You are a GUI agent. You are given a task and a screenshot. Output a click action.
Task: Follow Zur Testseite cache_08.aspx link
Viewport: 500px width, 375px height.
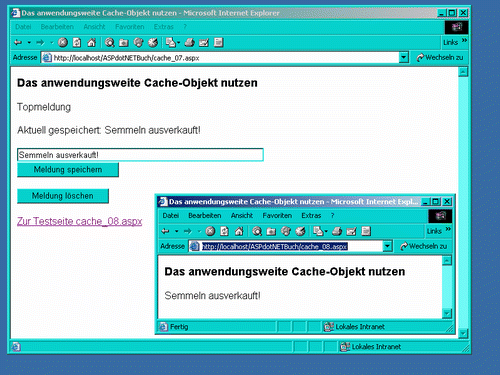pos(80,221)
